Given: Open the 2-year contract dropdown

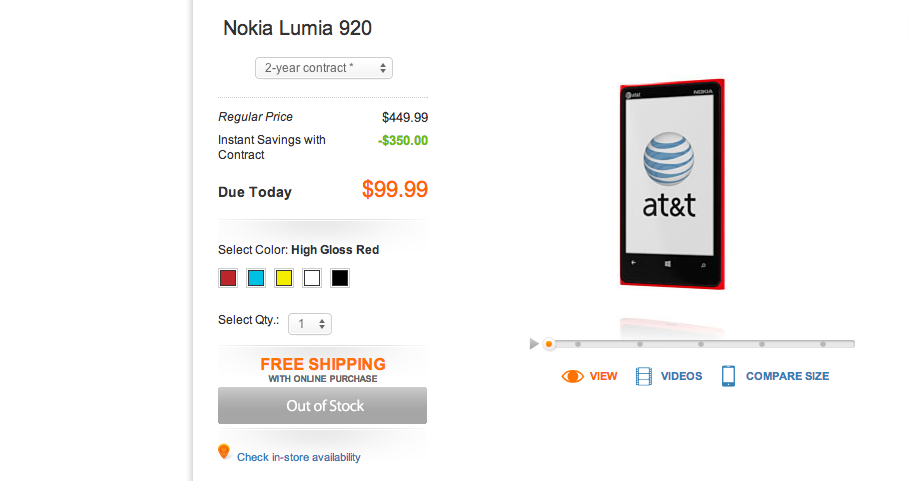Looking at the screenshot, I should pyautogui.click(x=323, y=68).
